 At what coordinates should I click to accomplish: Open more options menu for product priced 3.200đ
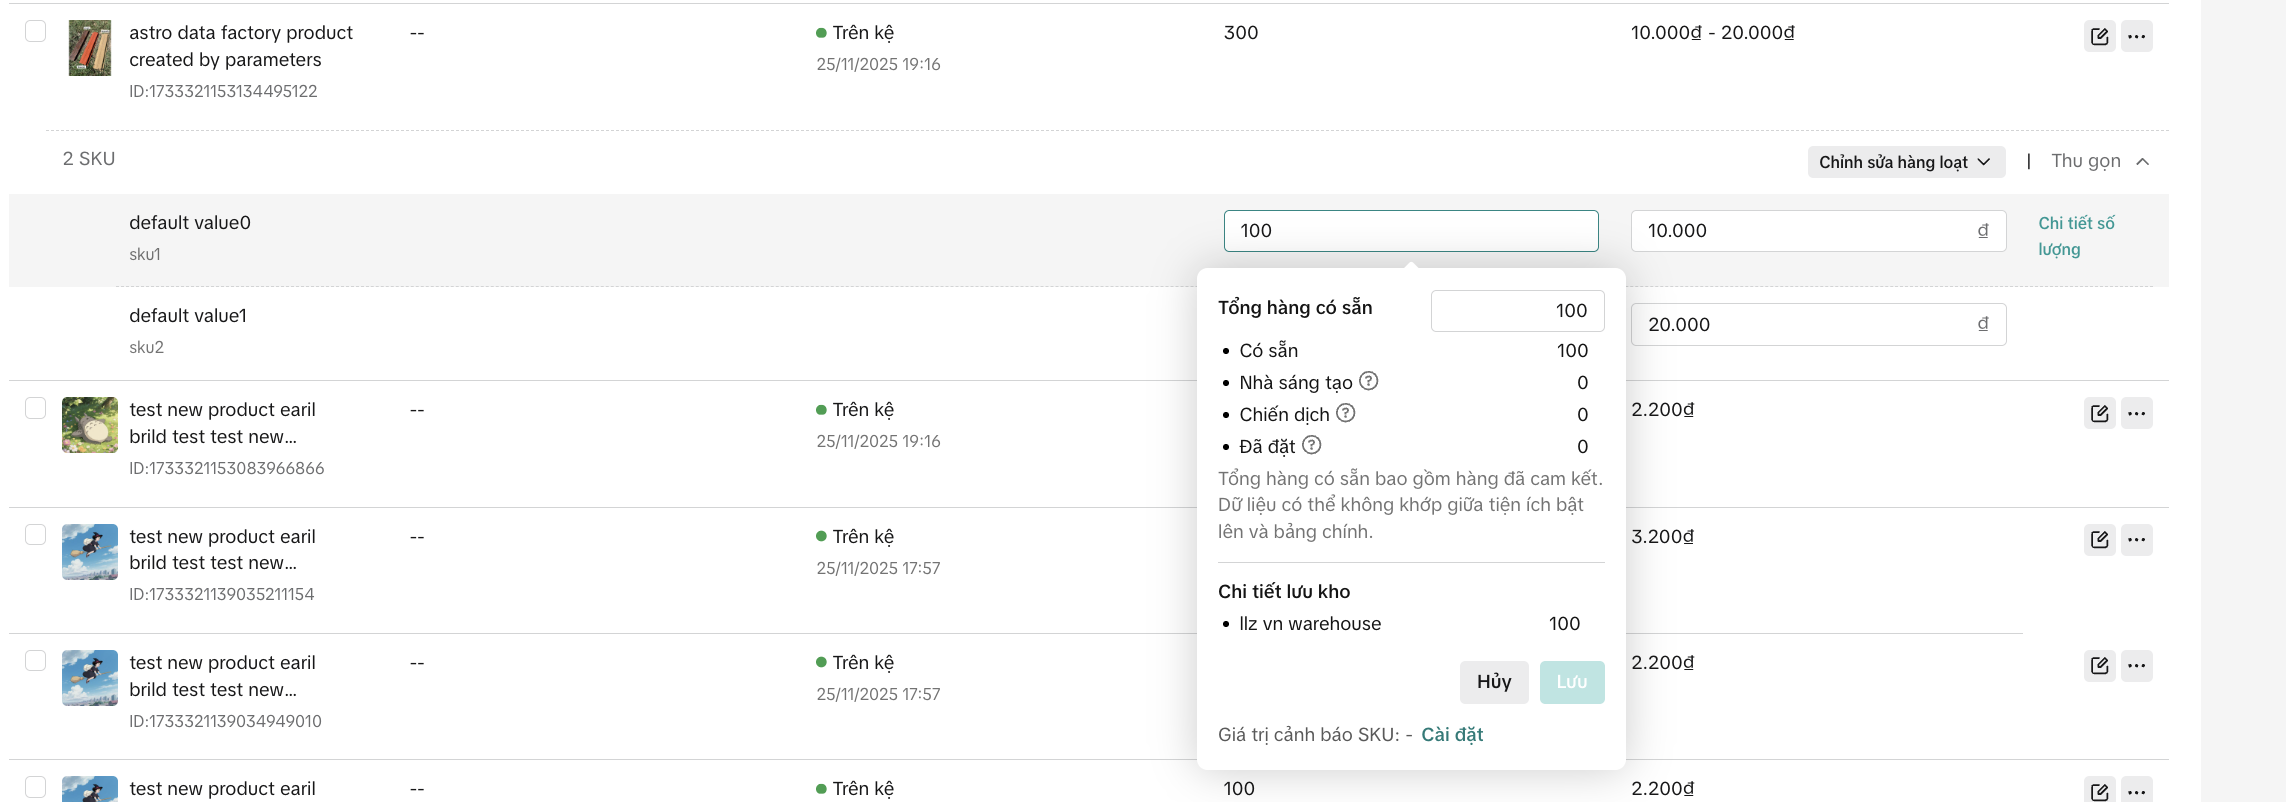[2136, 540]
